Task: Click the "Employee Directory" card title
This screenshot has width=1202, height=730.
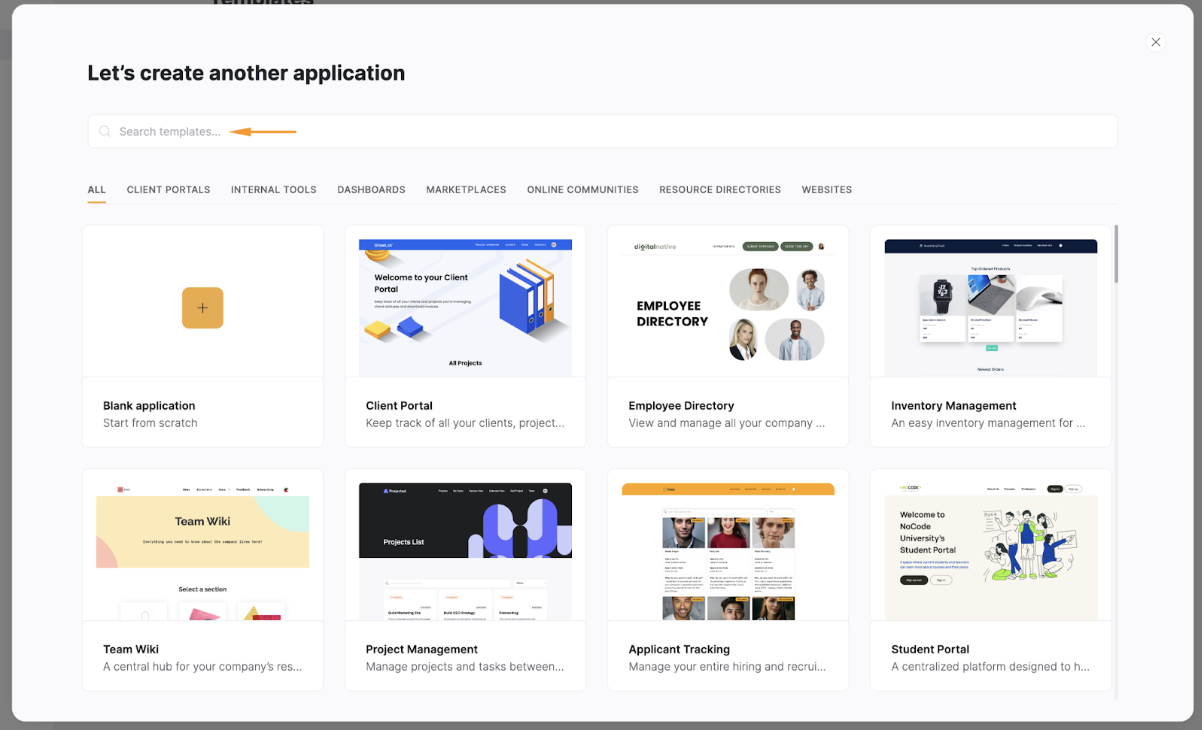Action: 681,406
